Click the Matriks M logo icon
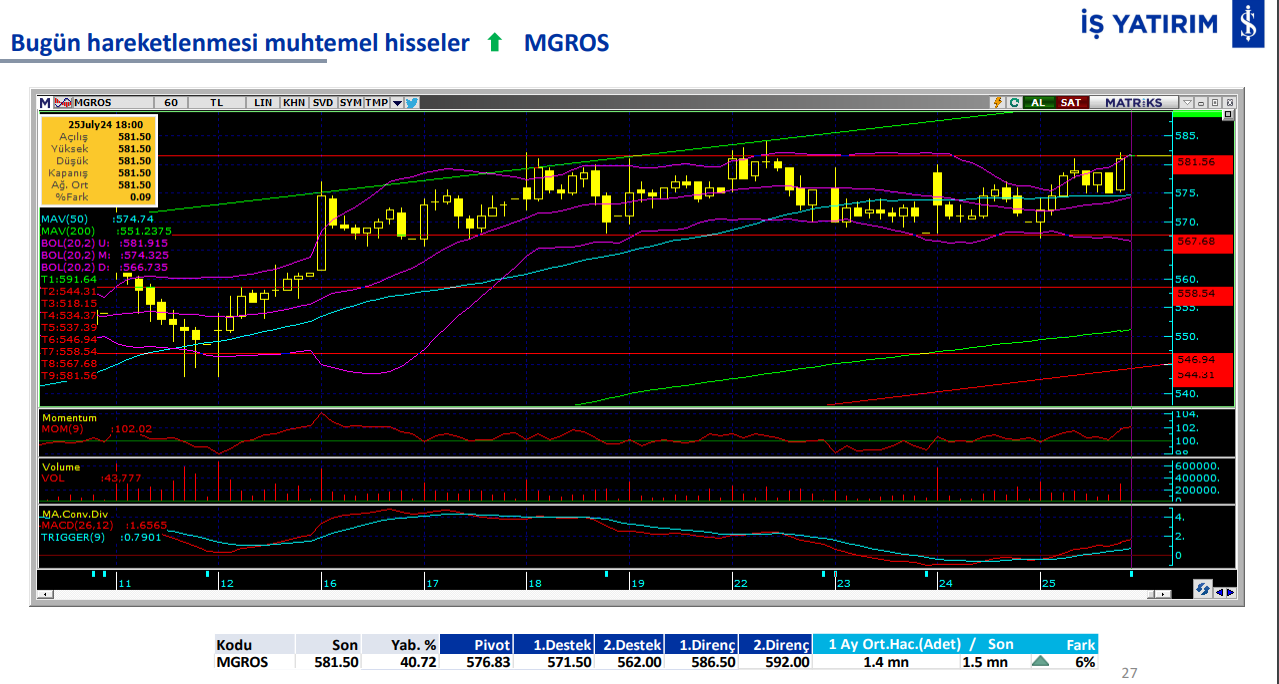 (x=45, y=102)
